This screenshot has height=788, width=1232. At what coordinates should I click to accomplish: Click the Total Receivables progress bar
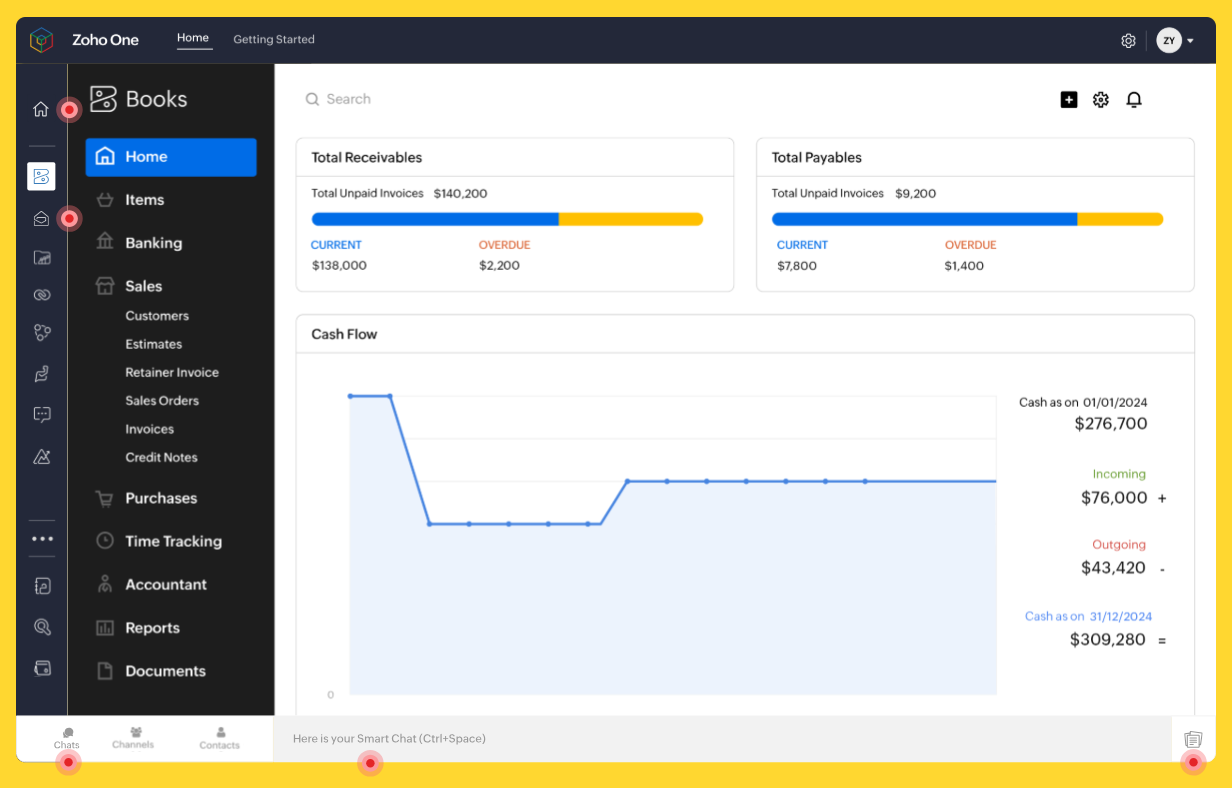[507, 219]
